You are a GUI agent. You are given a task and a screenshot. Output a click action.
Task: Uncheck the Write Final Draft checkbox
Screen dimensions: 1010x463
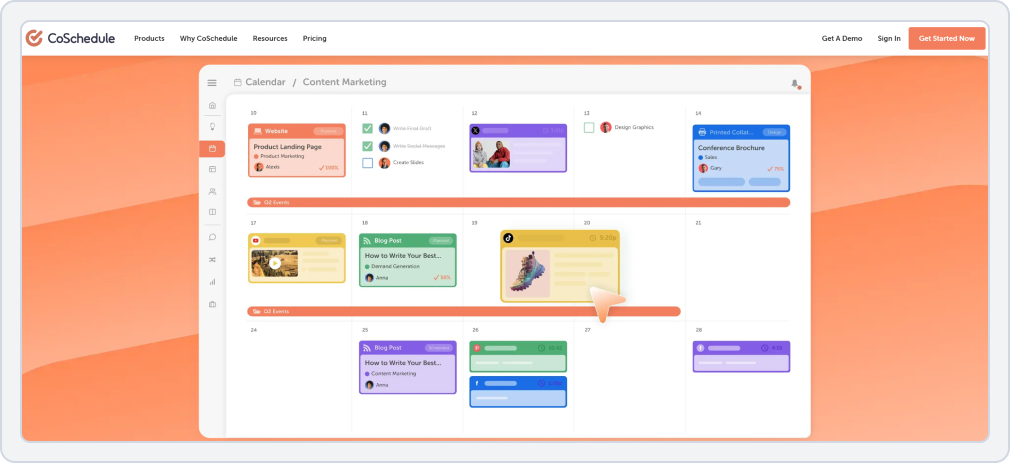[368, 128]
